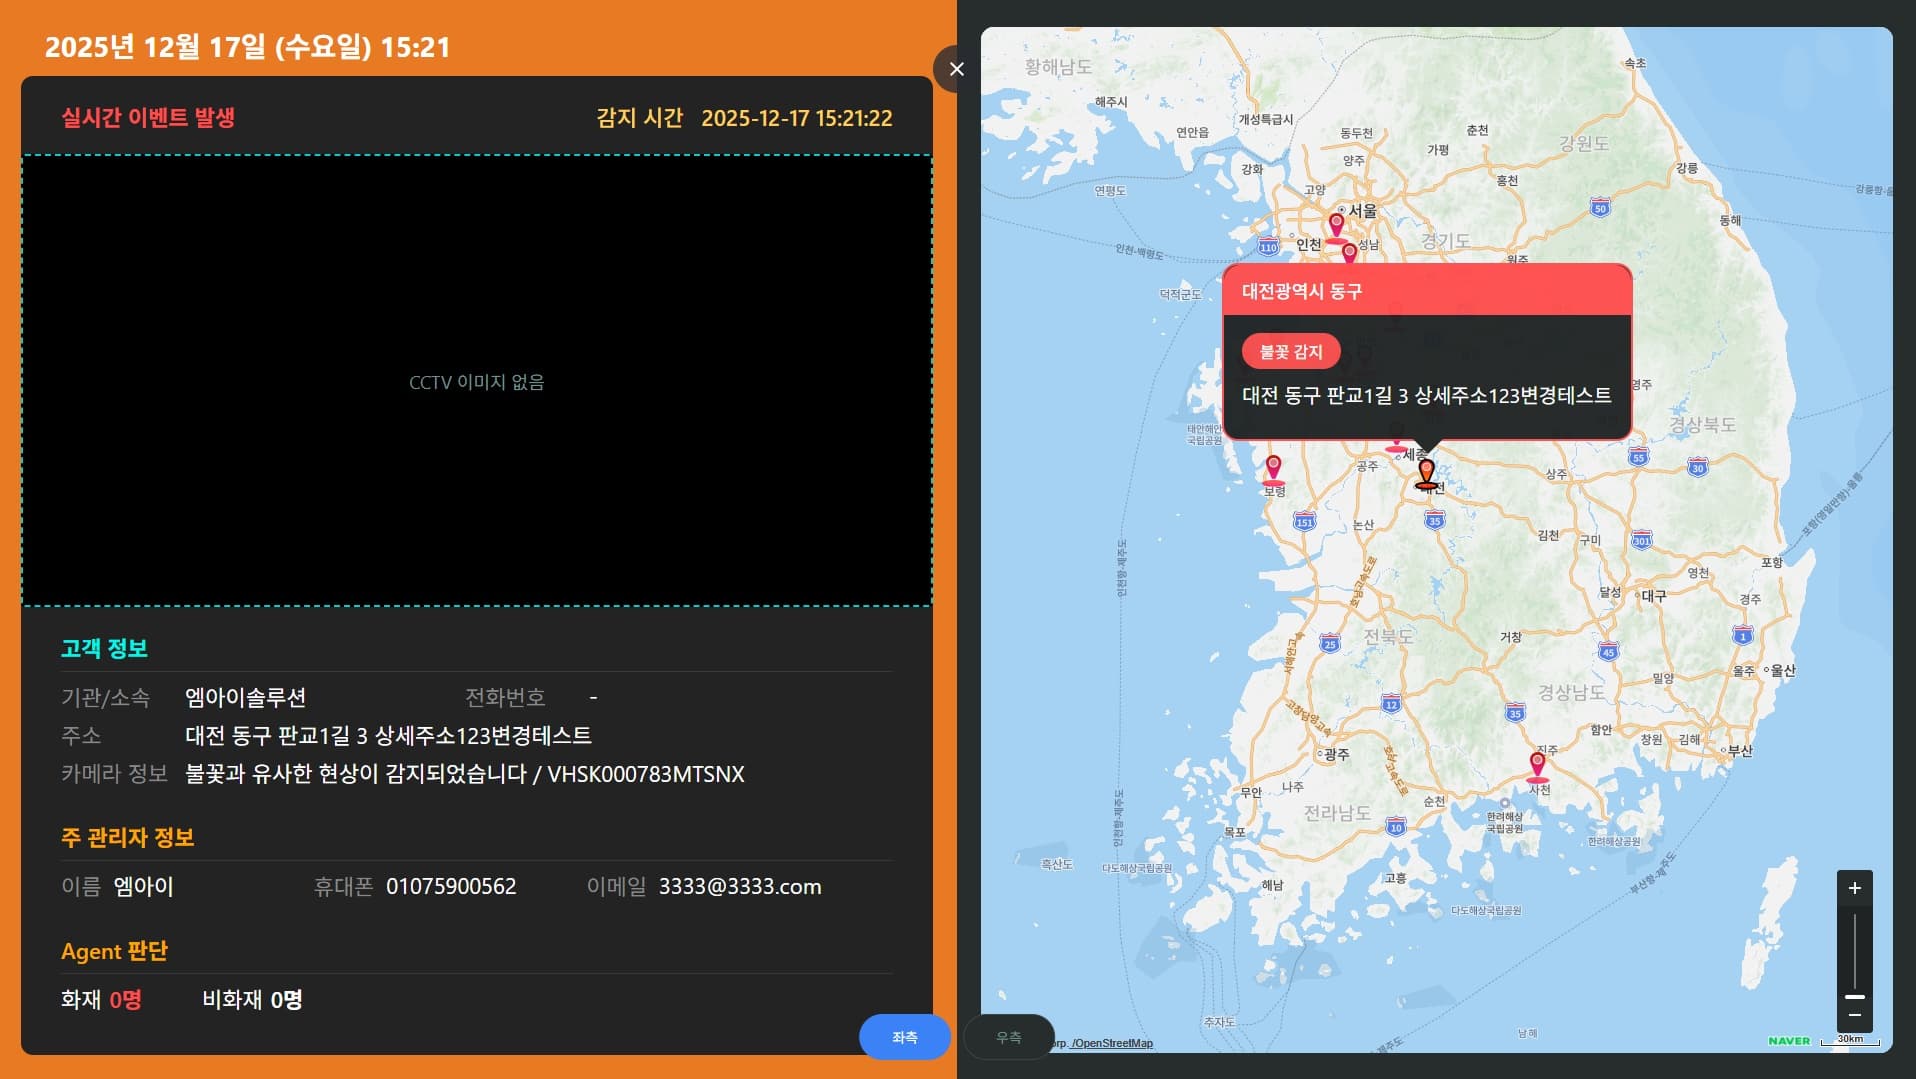Open the OpenStreetMap attribution link

1113,1043
